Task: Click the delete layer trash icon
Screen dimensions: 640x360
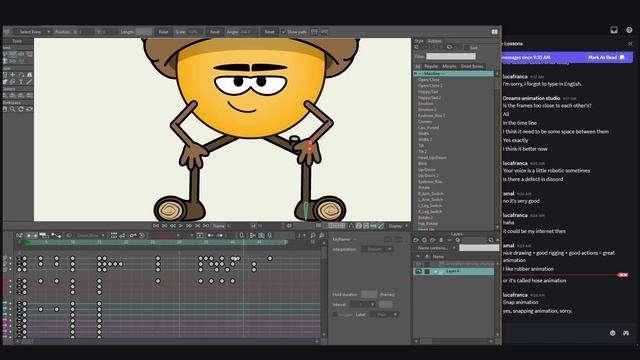Action: [441, 240]
